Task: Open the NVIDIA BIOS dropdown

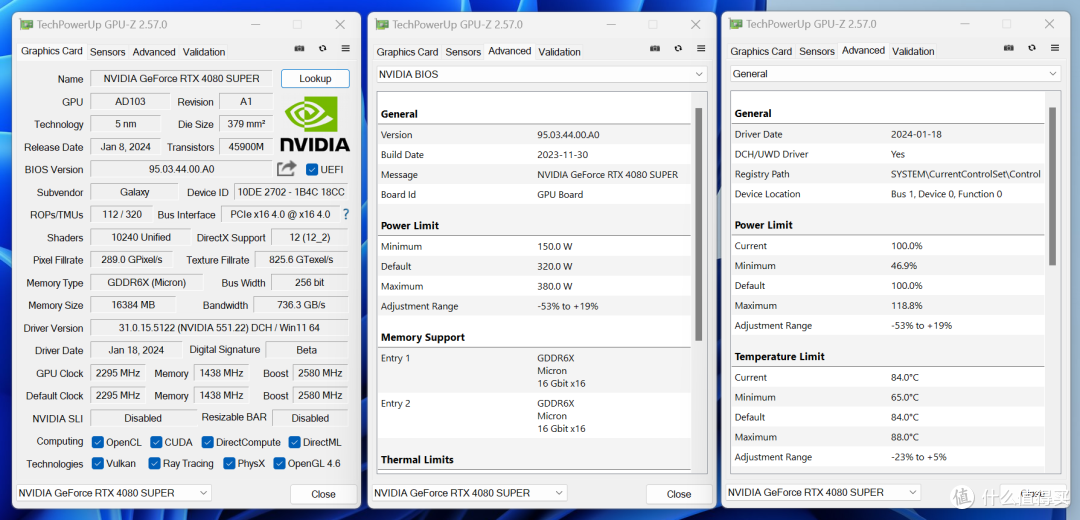Action: 541,74
